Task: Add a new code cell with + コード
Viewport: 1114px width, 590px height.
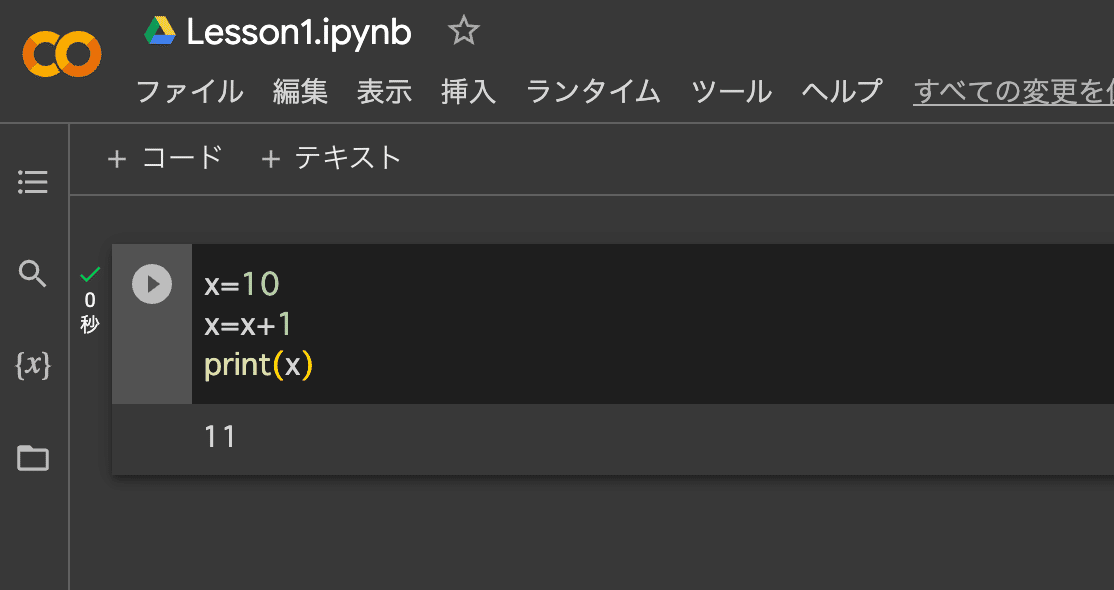Action: [165, 157]
